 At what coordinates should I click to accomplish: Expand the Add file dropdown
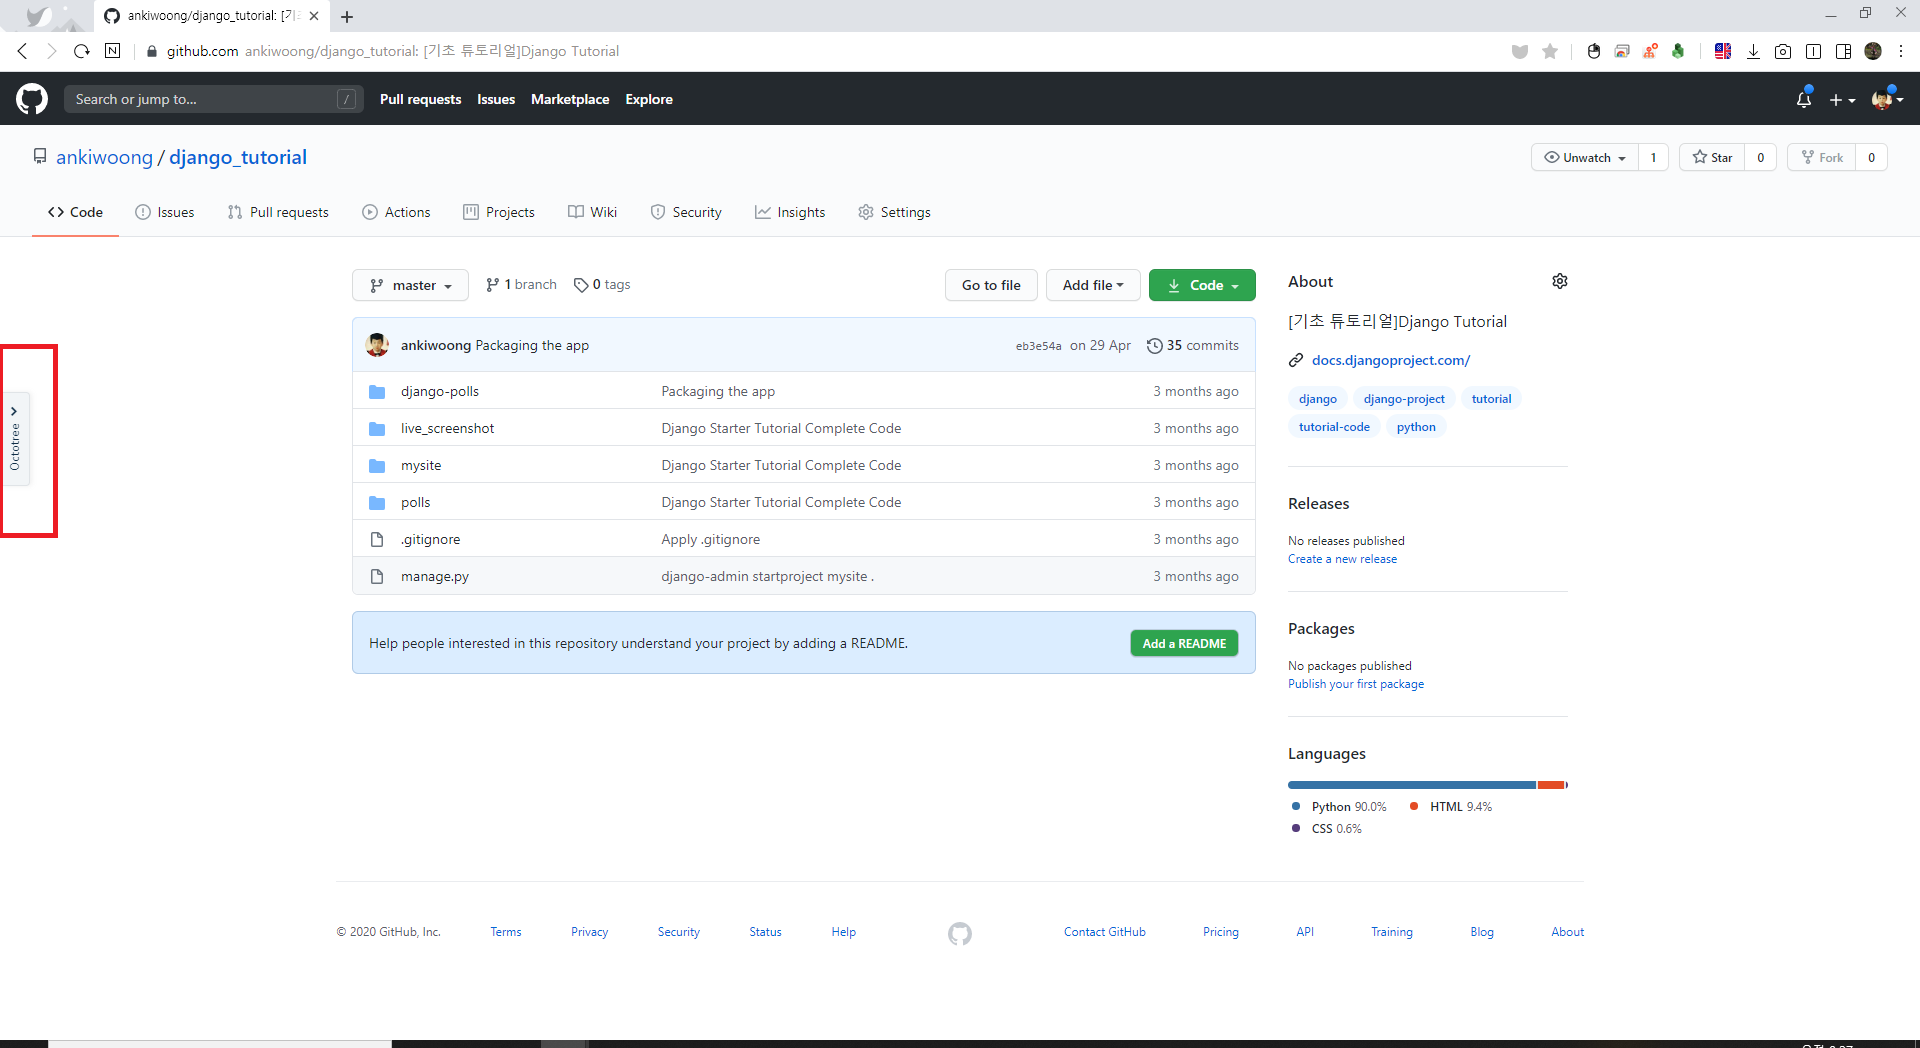(x=1093, y=285)
